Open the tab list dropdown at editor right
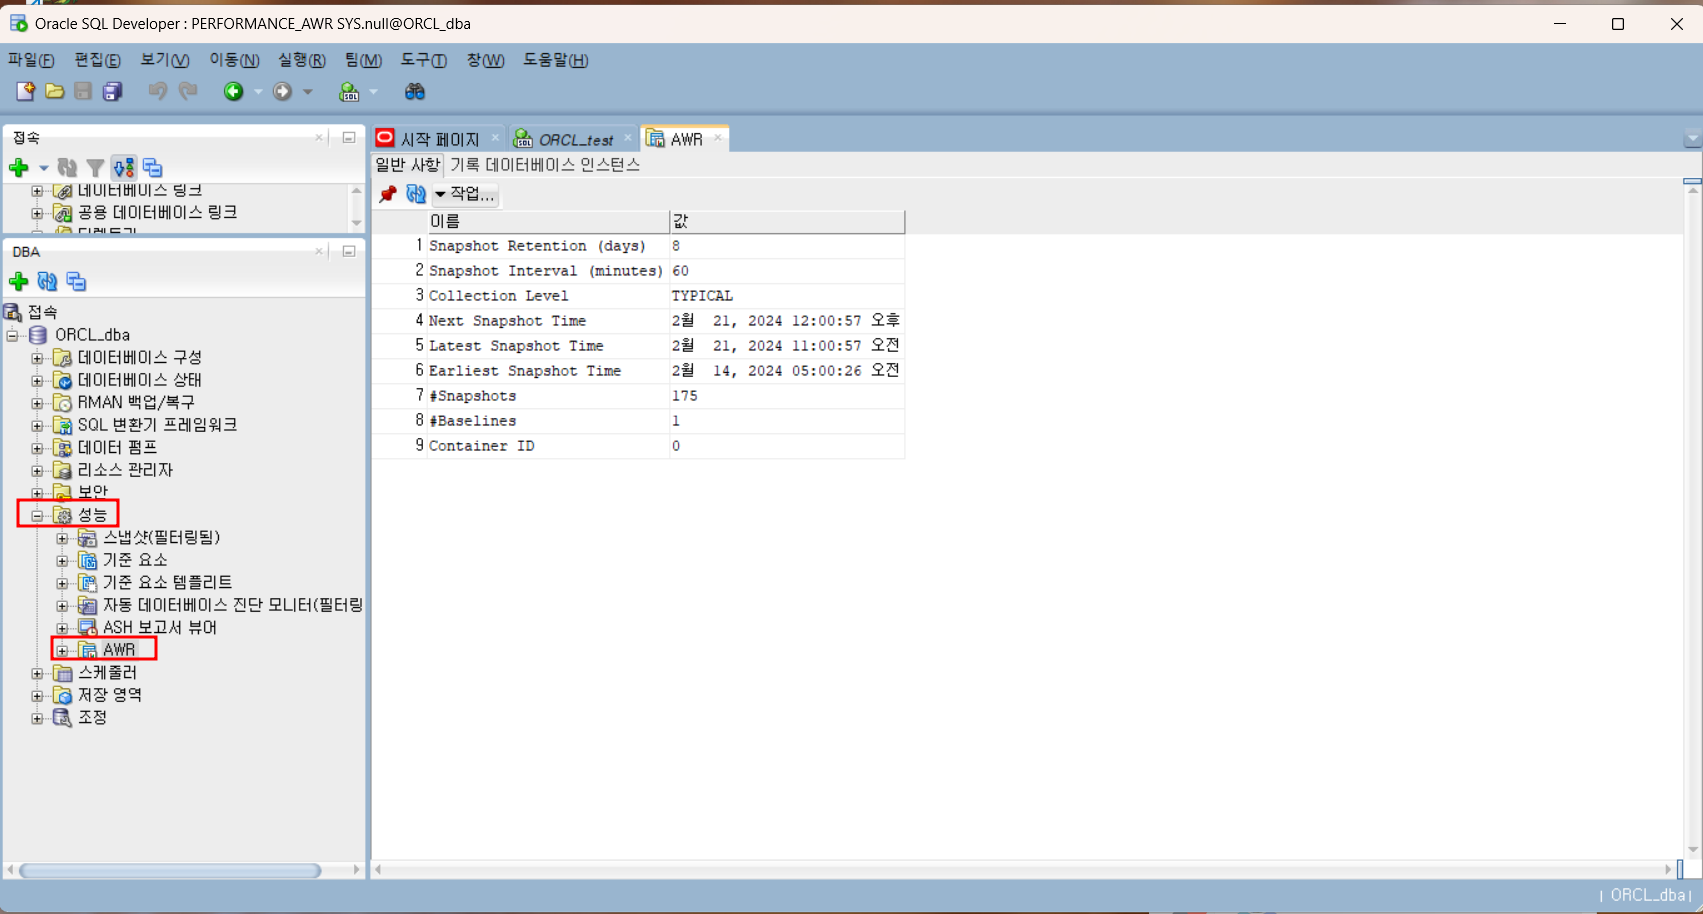 tap(1692, 139)
